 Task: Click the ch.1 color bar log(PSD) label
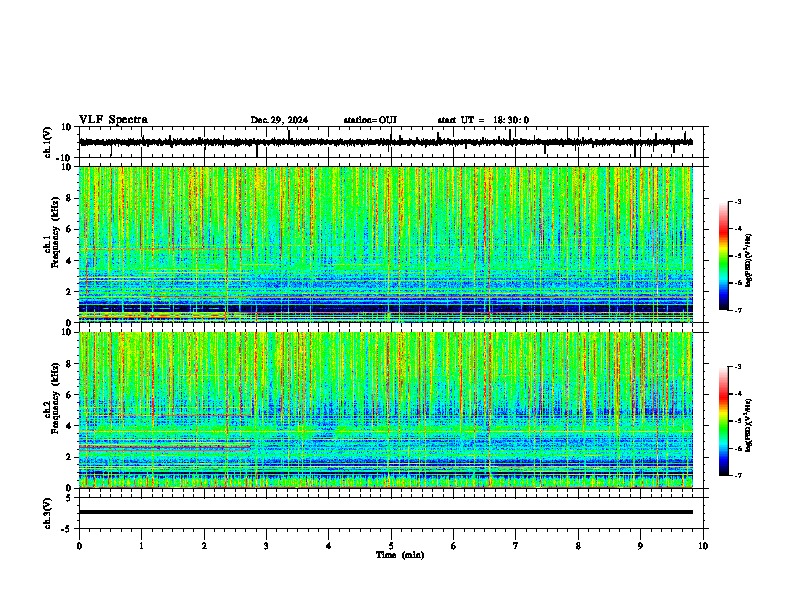[749, 261]
